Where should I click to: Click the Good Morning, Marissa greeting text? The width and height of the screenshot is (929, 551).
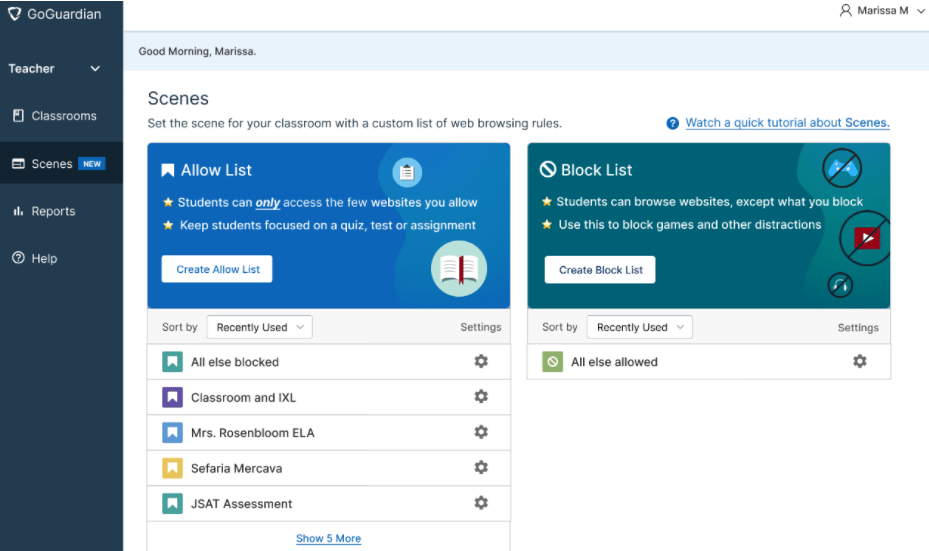click(197, 52)
